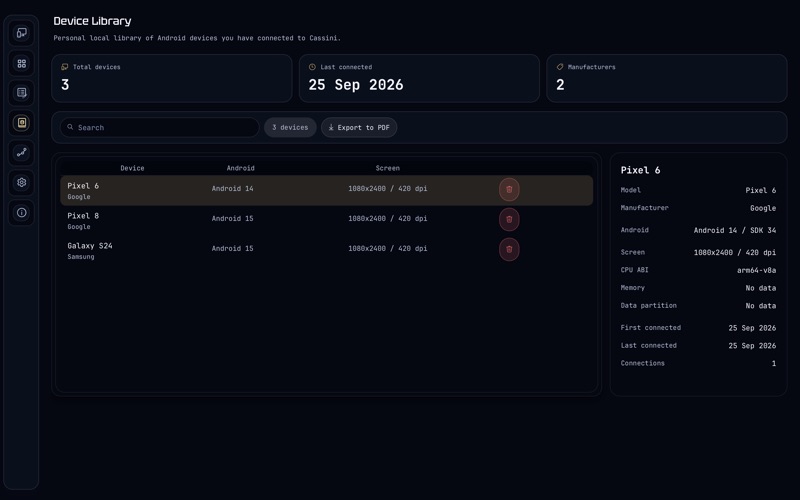Click the Last connected clock icon
This screenshot has width=800, height=500.
point(312,67)
